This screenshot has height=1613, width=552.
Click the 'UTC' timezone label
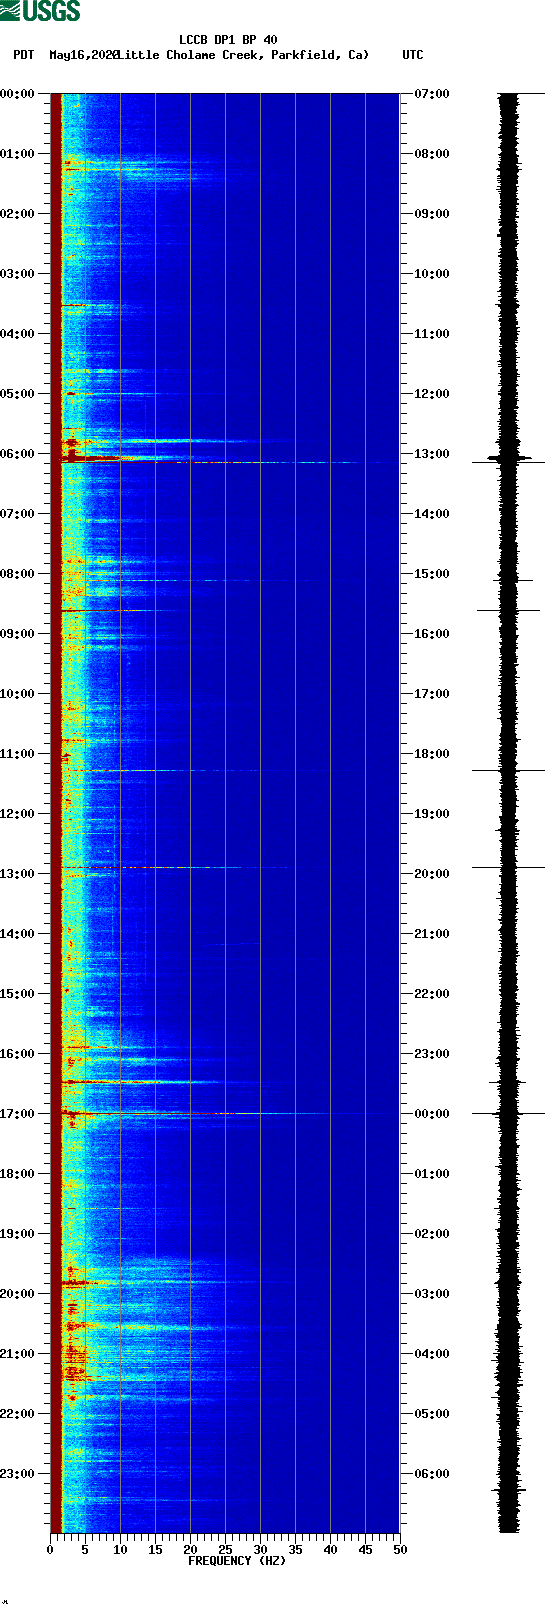[413, 55]
